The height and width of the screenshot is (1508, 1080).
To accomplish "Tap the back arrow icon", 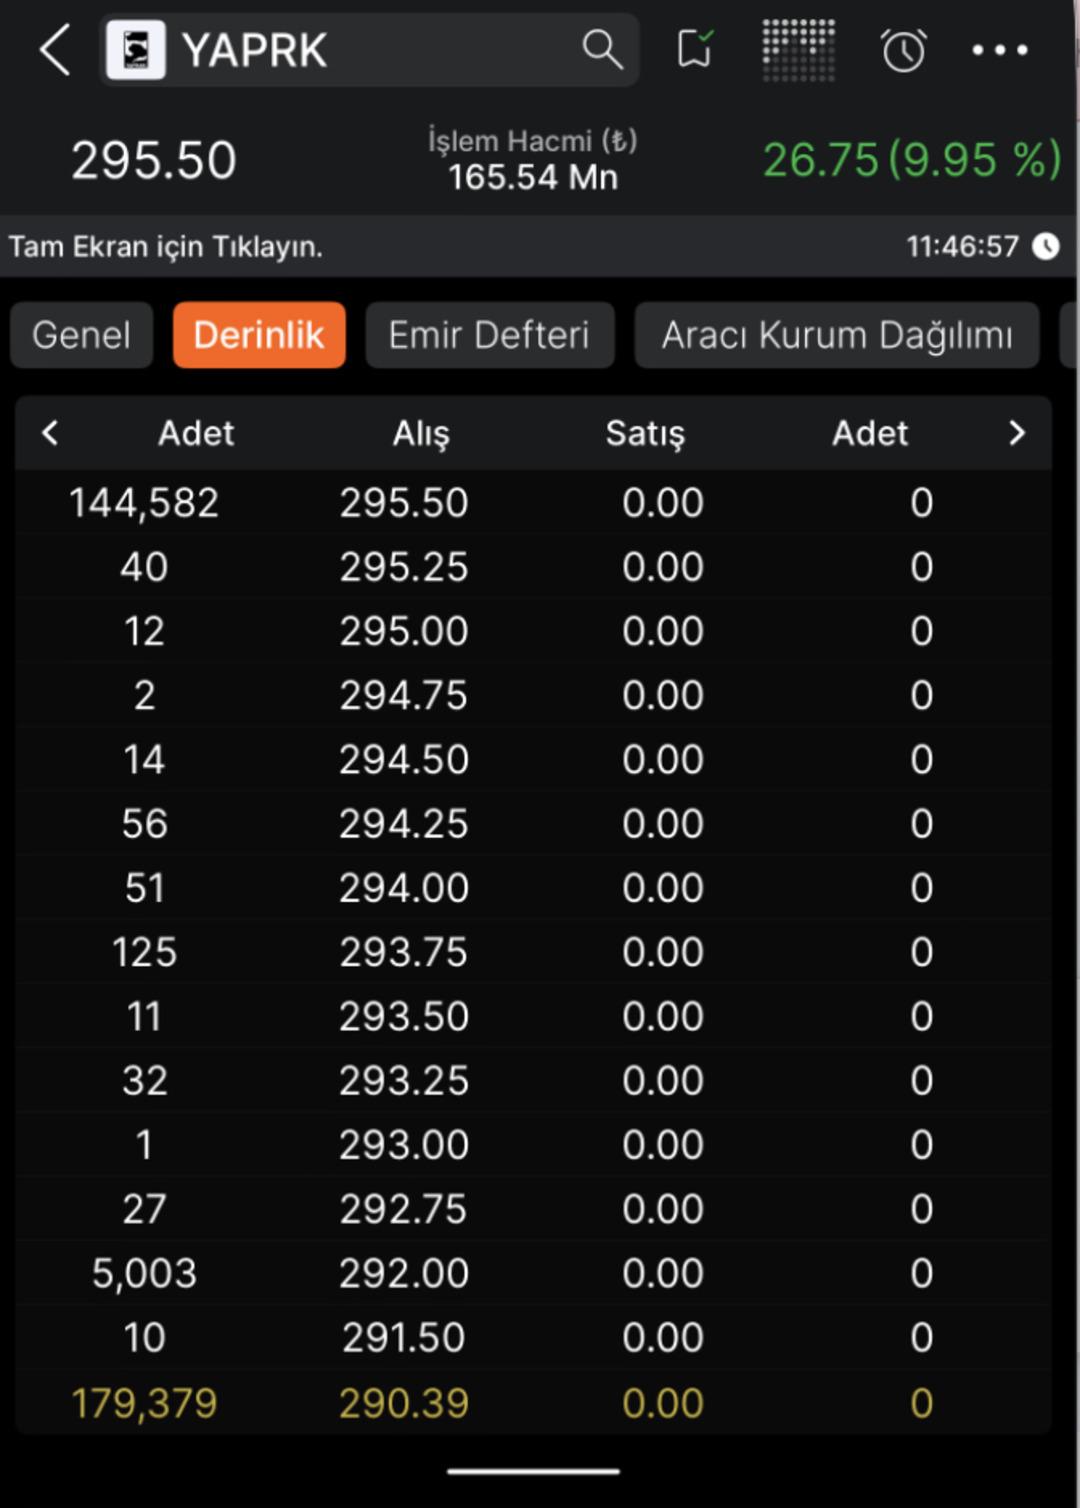I will pyautogui.click(x=55, y=50).
